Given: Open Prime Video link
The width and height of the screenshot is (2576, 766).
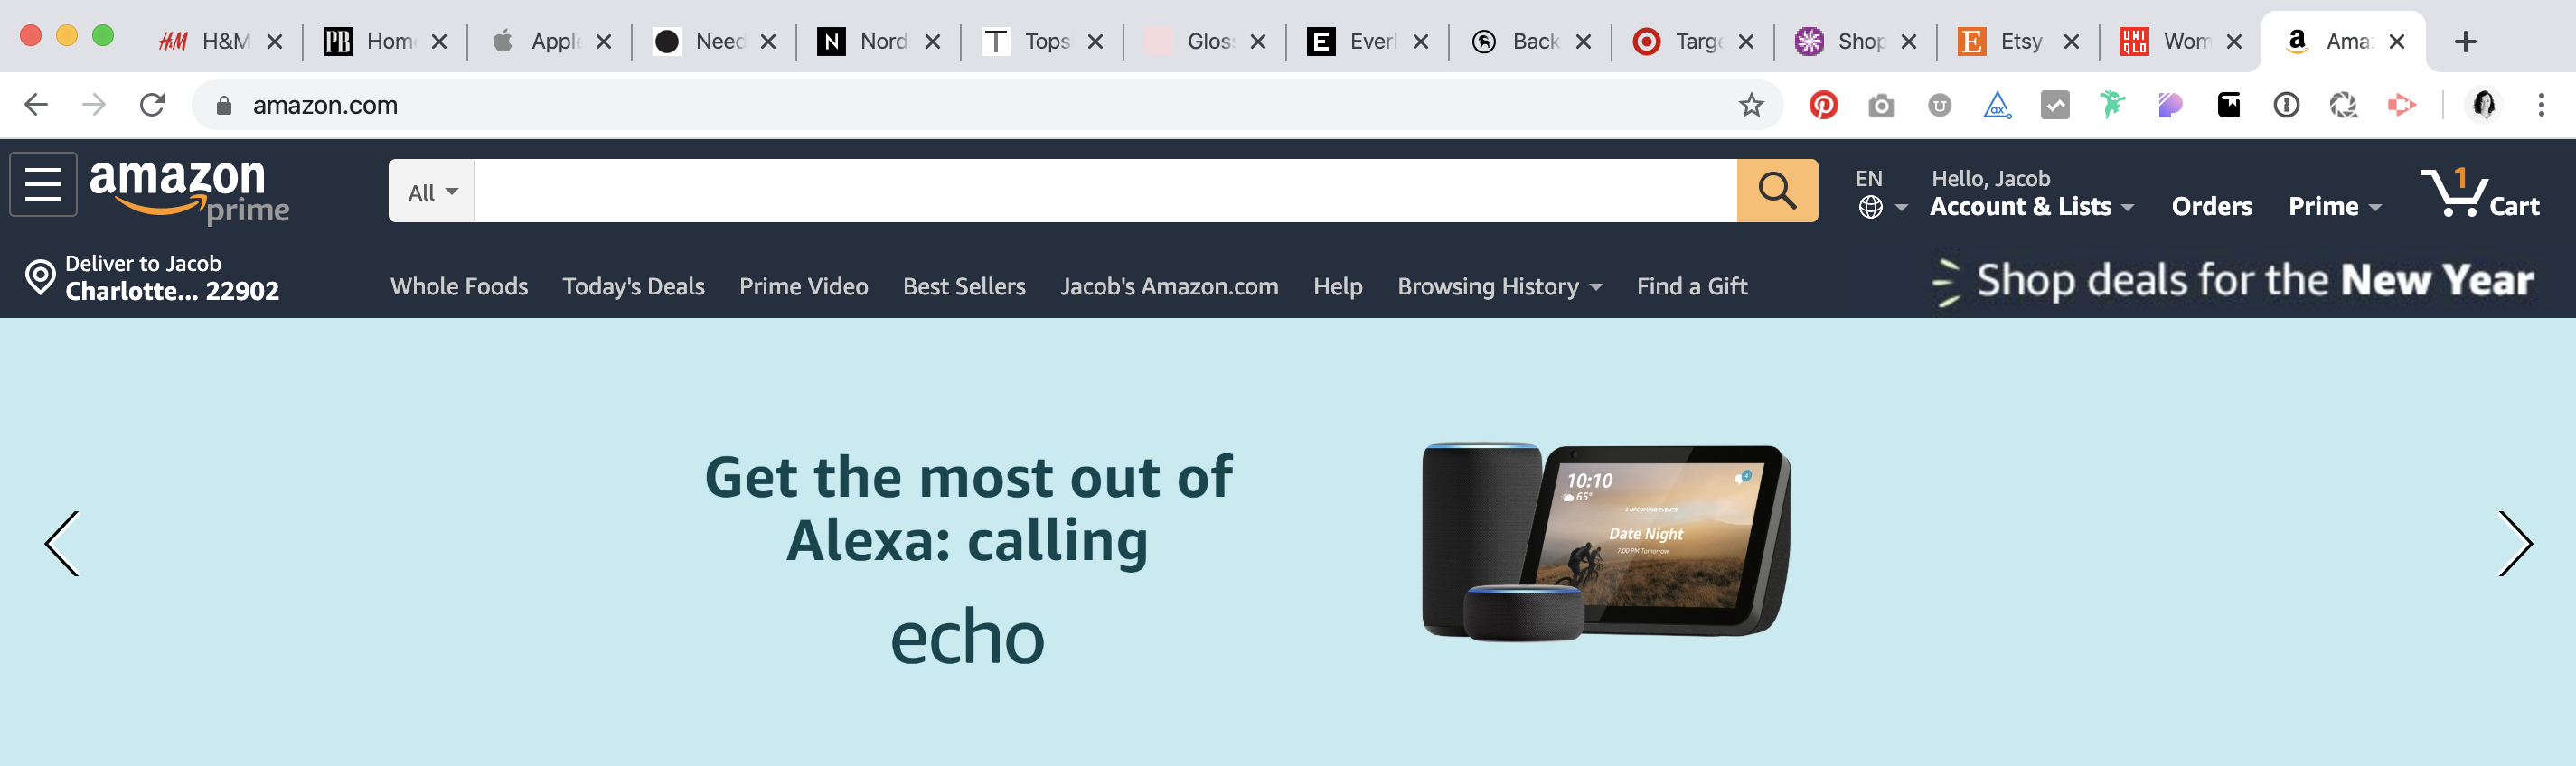Looking at the screenshot, I should point(803,286).
